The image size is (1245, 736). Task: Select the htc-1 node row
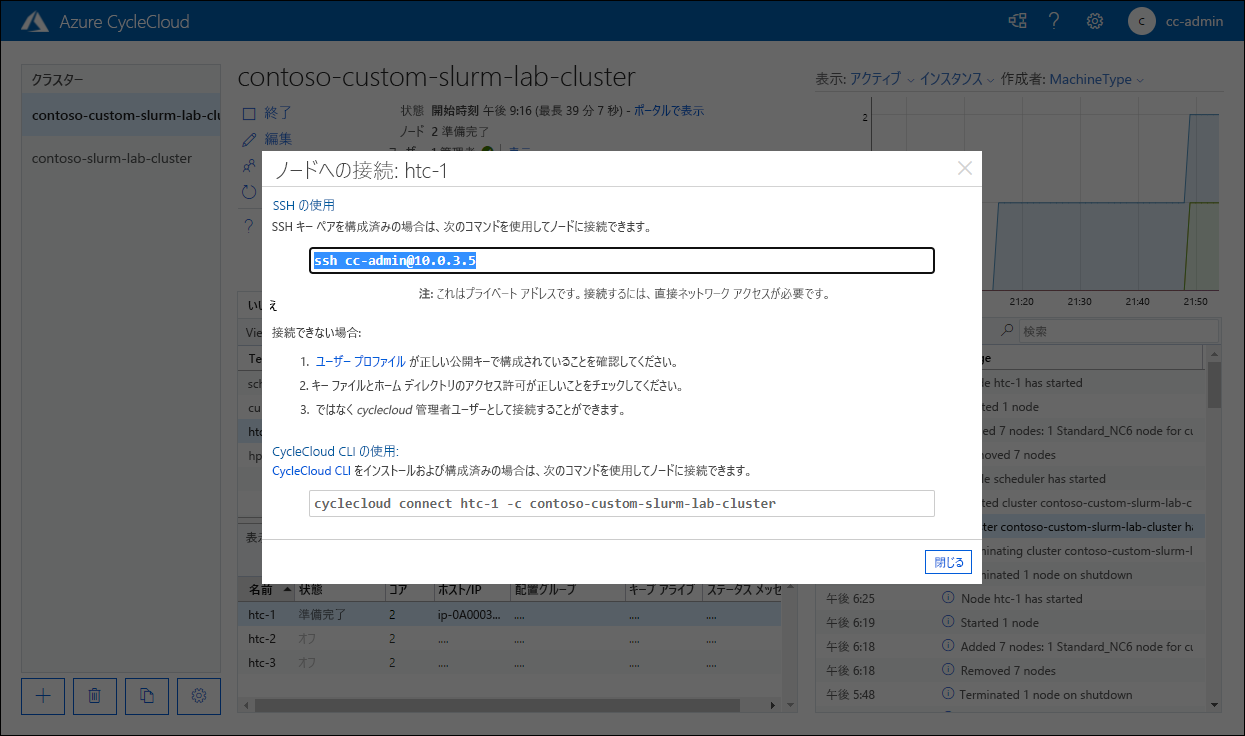pyautogui.click(x=509, y=614)
